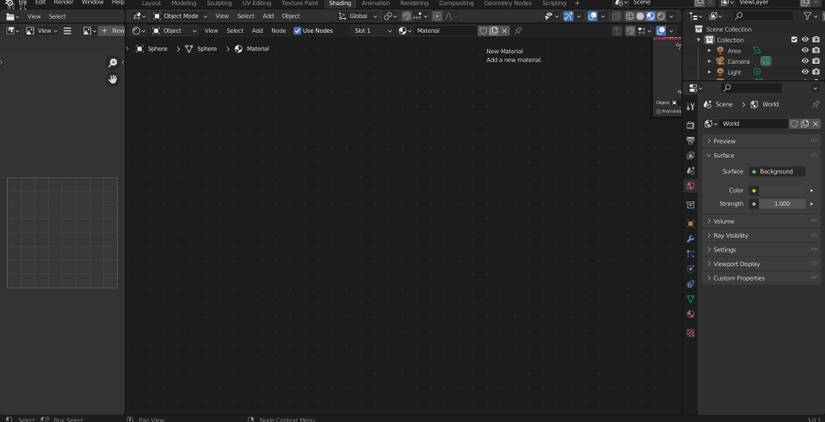
Task: Open the Texture properties tab
Action: coord(690,333)
